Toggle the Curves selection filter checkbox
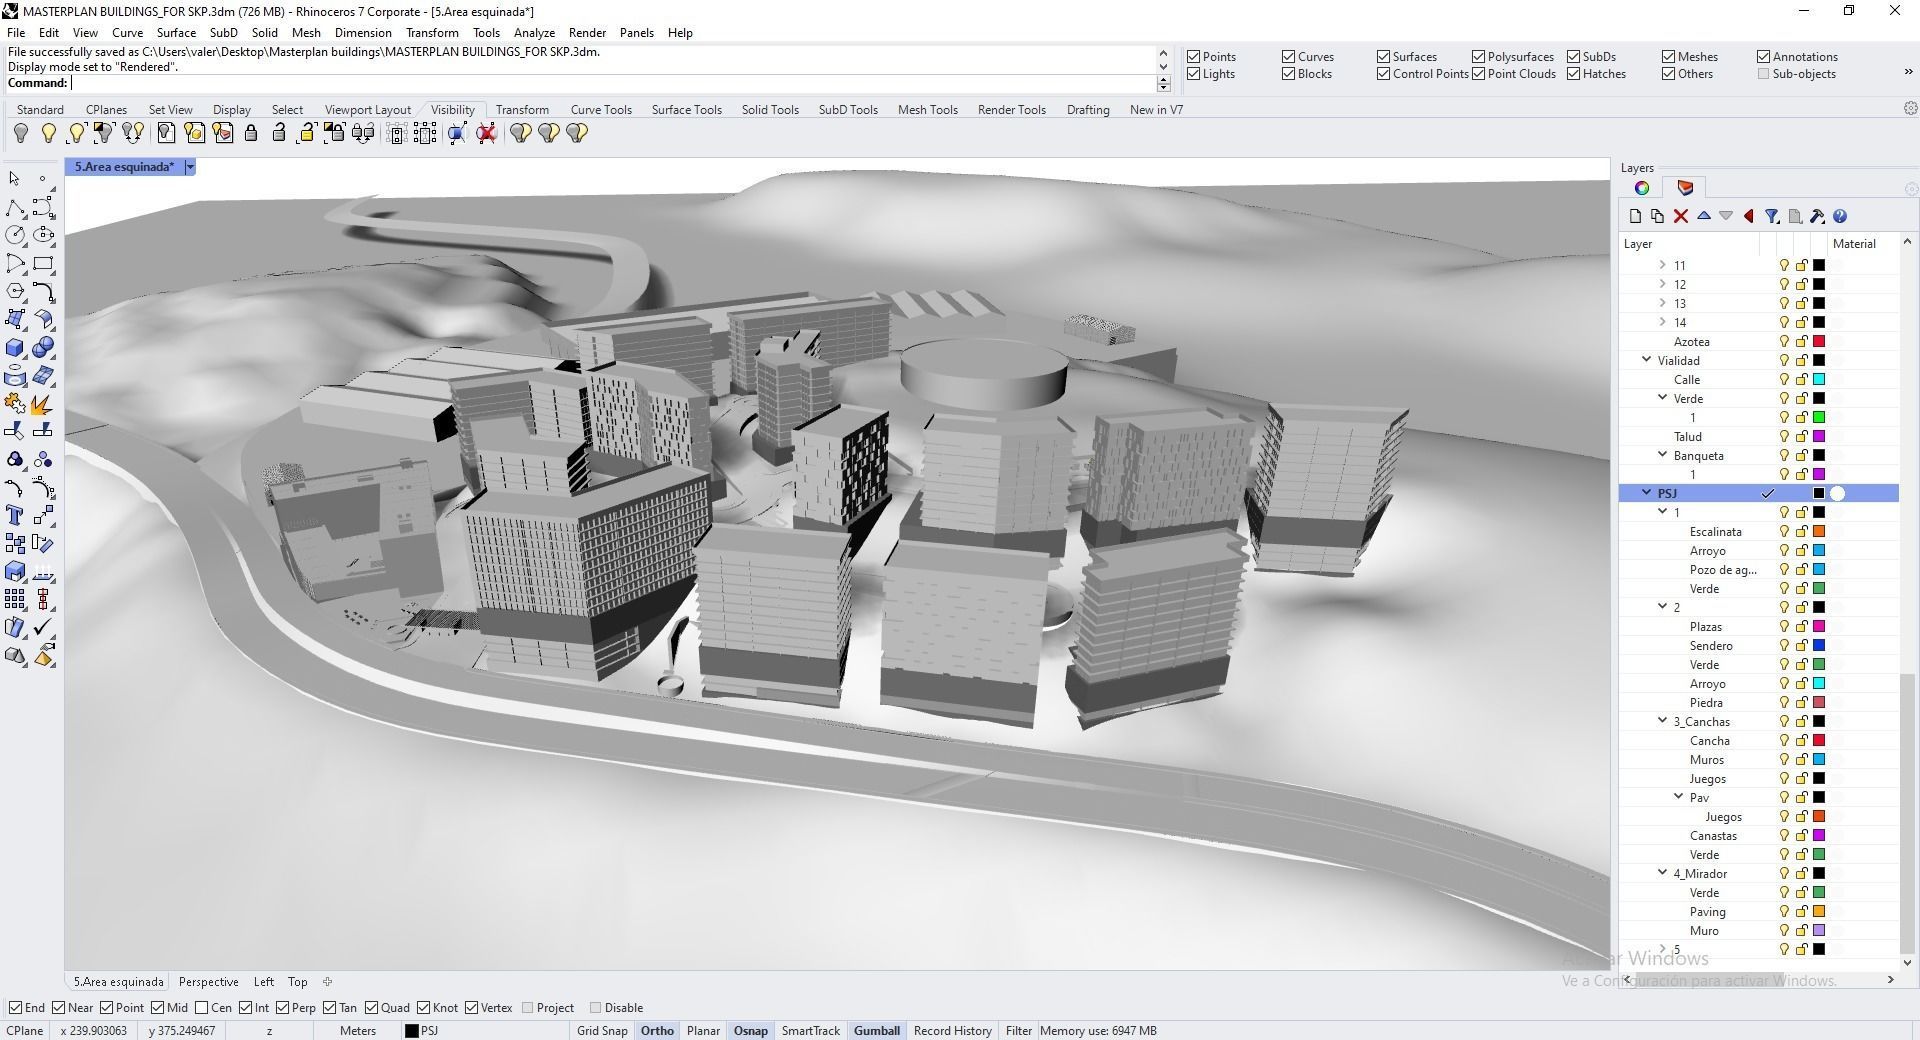The width and height of the screenshot is (1920, 1040). (x=1288, y=57)
